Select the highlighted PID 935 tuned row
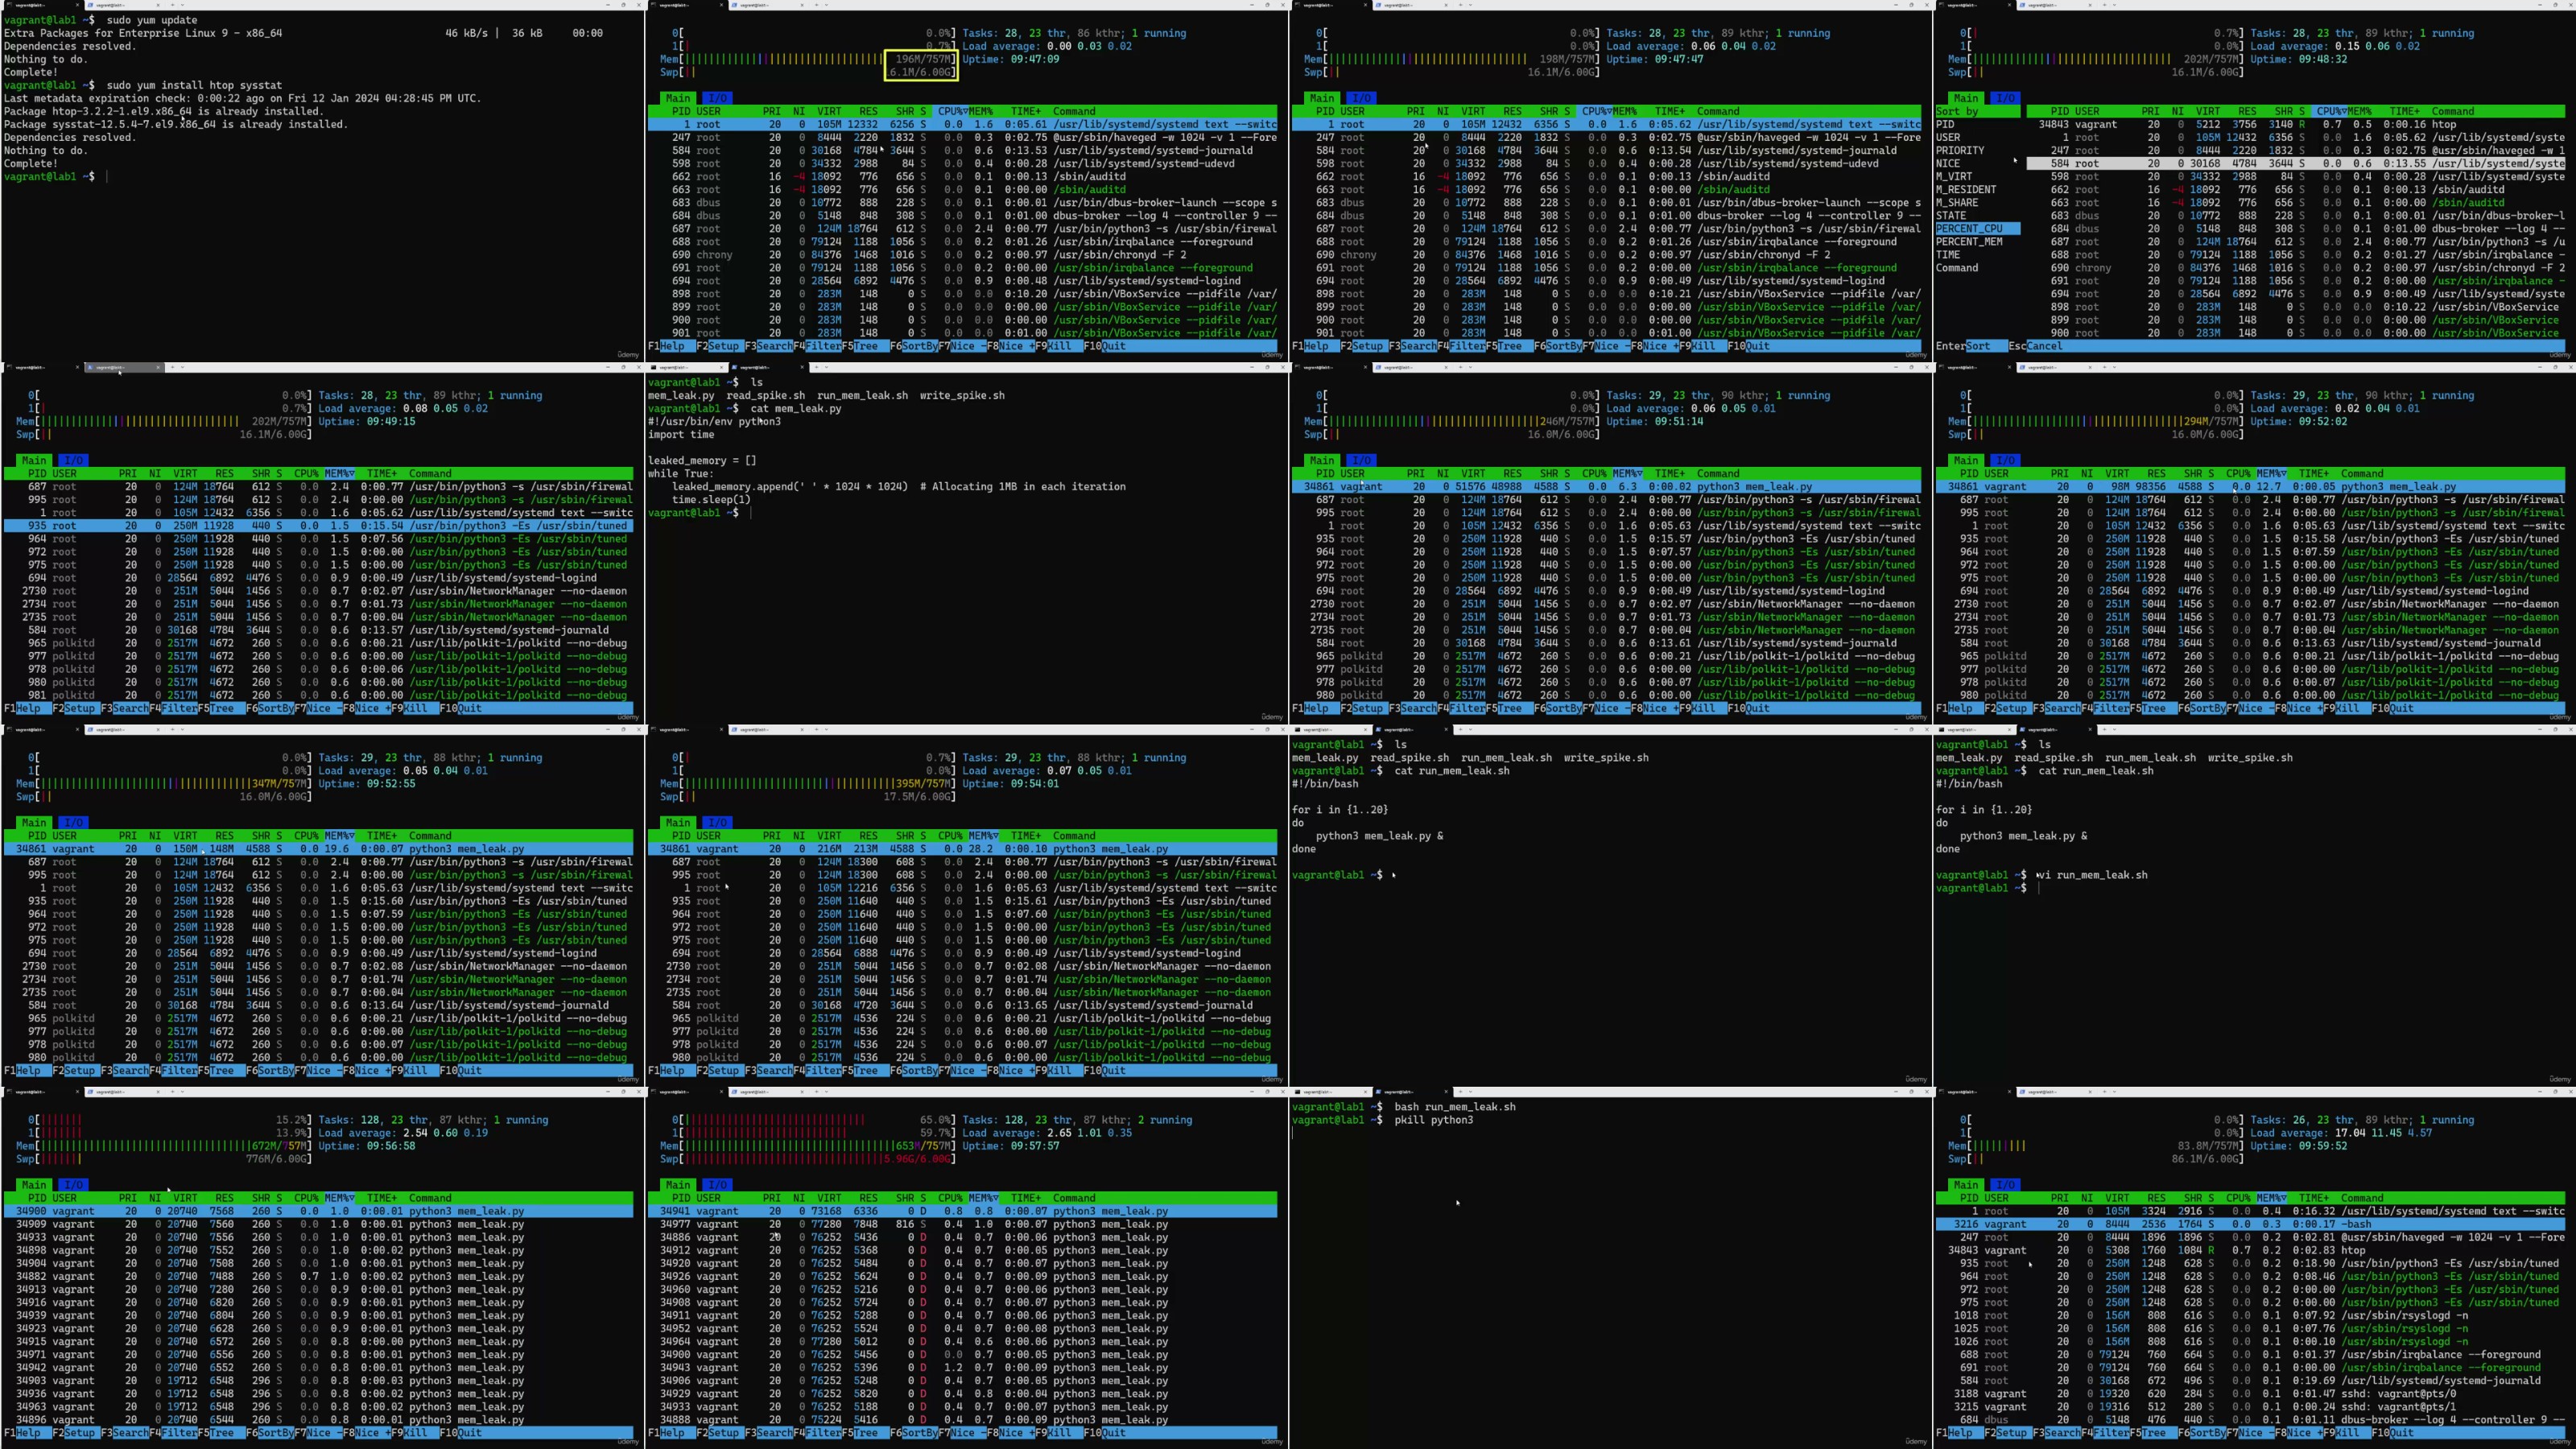This screenshot has height=1449, width=2576. point(318,526)
